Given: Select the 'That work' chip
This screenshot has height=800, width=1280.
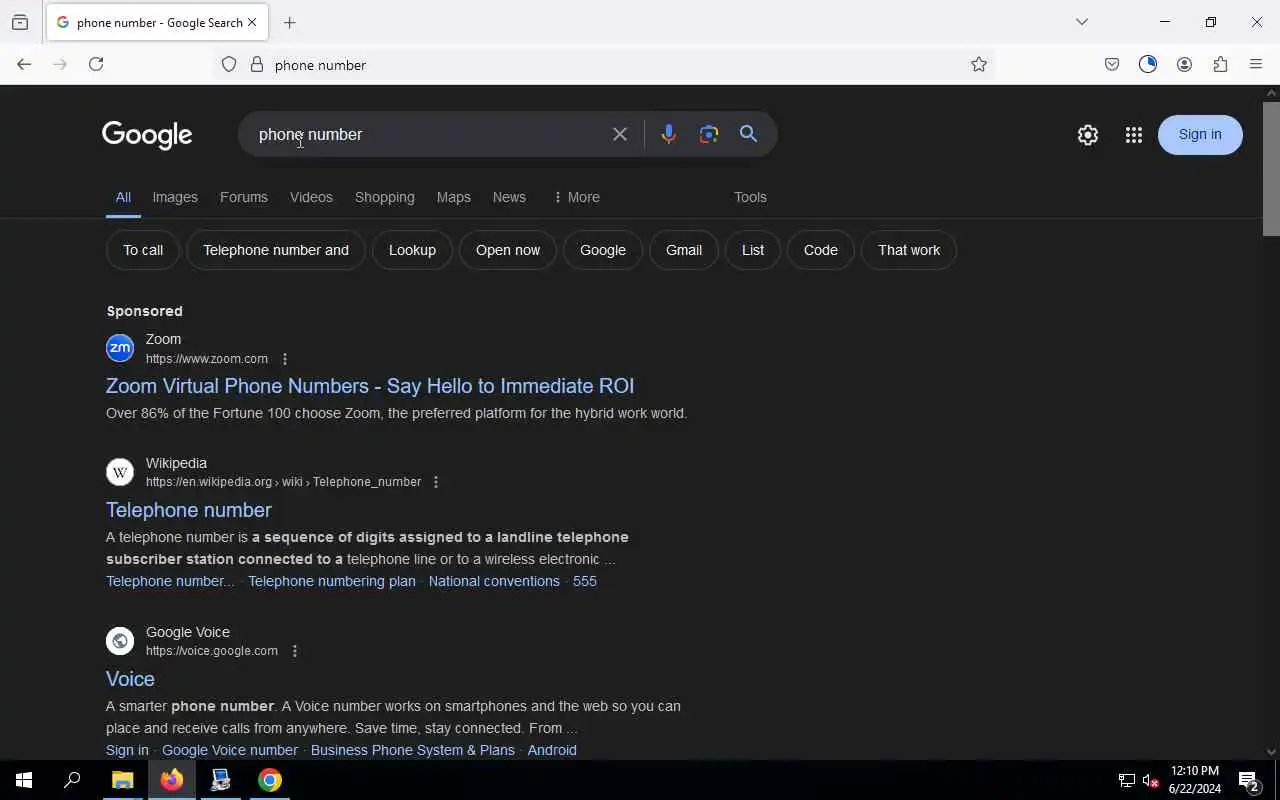Looking at the screenshot, I should click(x=909, y=250).
